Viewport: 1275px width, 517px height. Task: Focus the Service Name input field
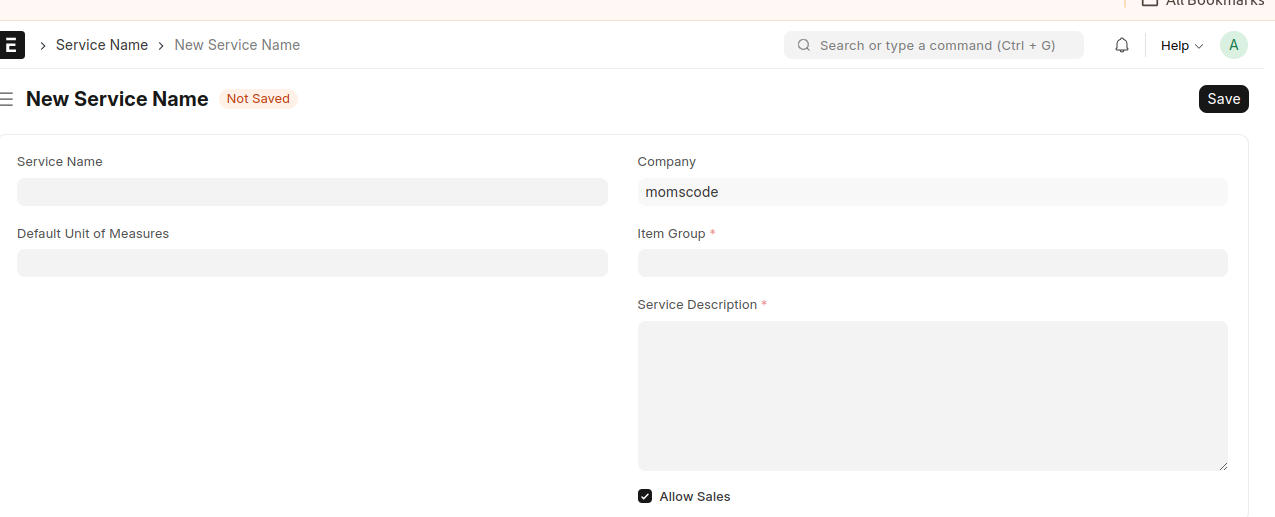(312, 192)
